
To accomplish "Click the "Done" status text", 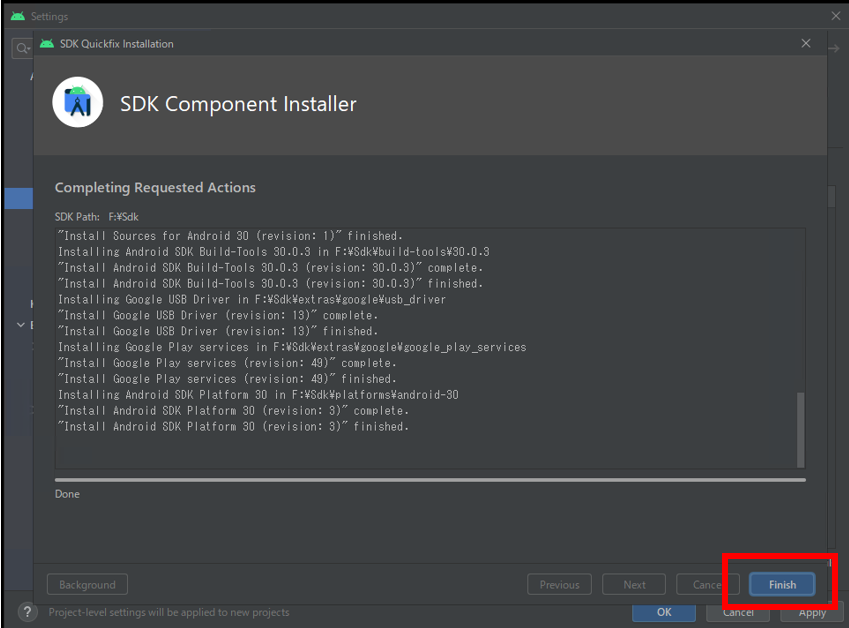I will (x=67, y=494).
